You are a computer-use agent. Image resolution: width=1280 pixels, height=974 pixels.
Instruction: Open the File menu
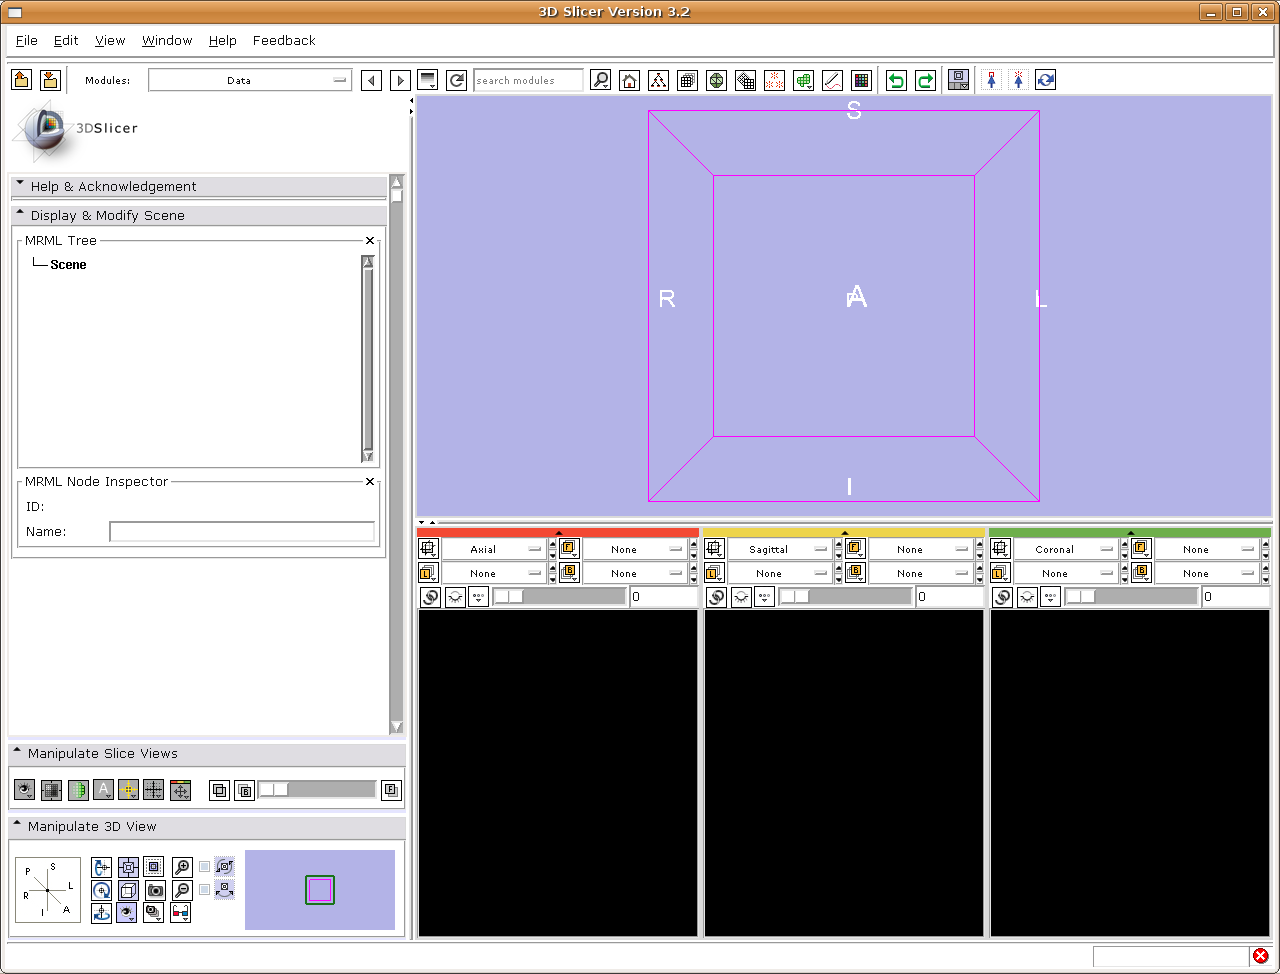27,40
